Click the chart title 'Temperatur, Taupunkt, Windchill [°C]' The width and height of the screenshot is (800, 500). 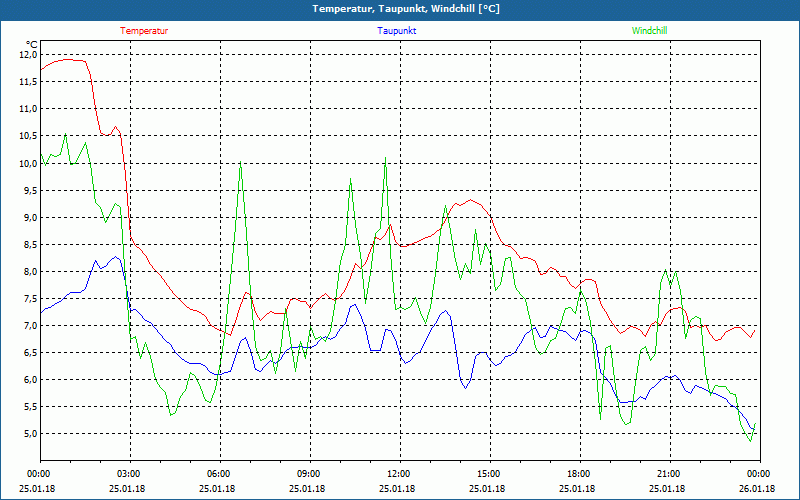406,9
